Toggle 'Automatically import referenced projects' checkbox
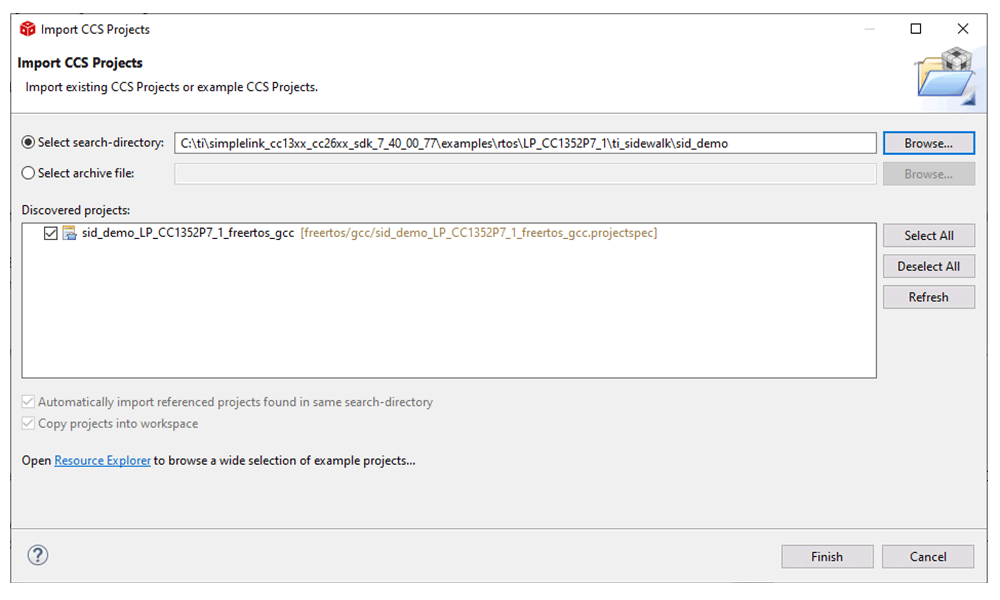This screenshot has height=600, width=1000. 27,402
